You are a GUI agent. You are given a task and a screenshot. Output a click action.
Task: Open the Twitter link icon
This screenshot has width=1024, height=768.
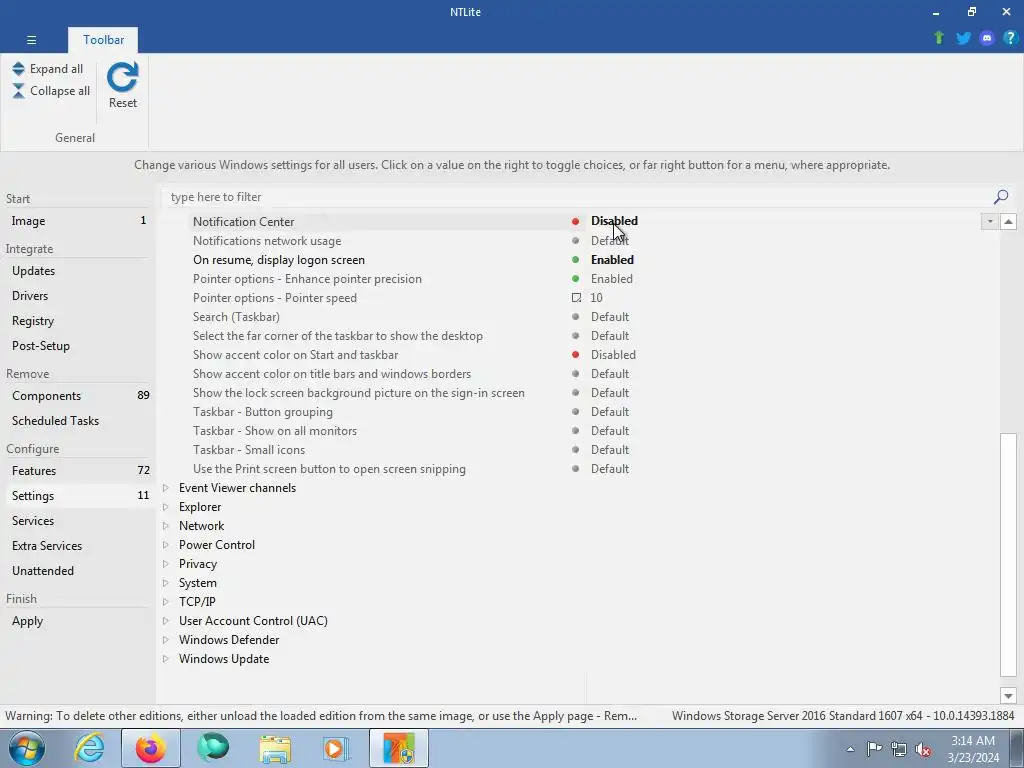pos(963,38)
